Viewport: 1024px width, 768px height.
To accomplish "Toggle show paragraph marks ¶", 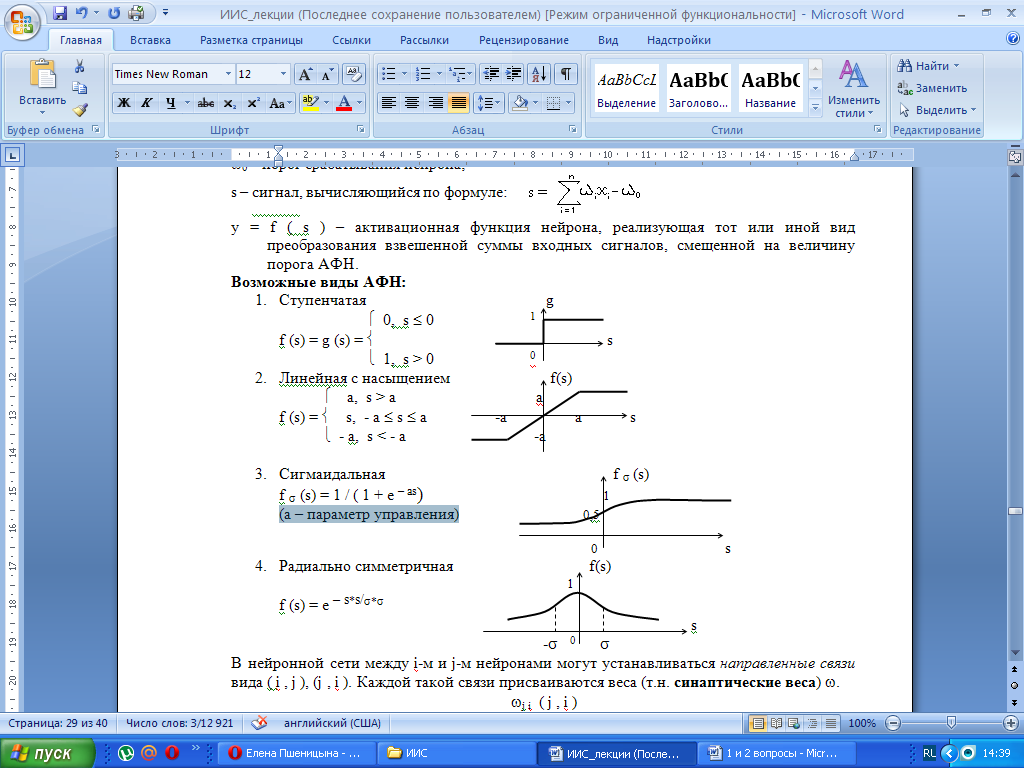I will 566,74.
